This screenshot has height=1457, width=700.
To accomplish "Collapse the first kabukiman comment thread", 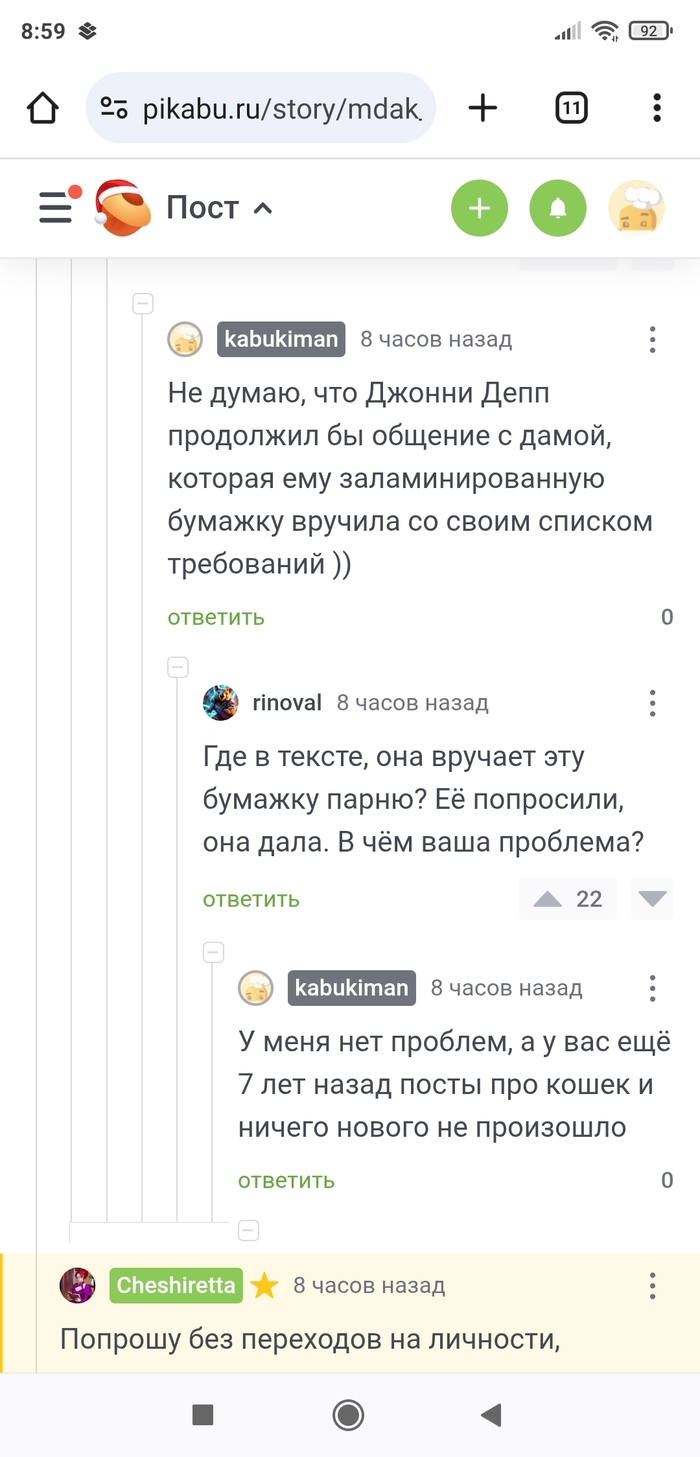I will point(143,303).
